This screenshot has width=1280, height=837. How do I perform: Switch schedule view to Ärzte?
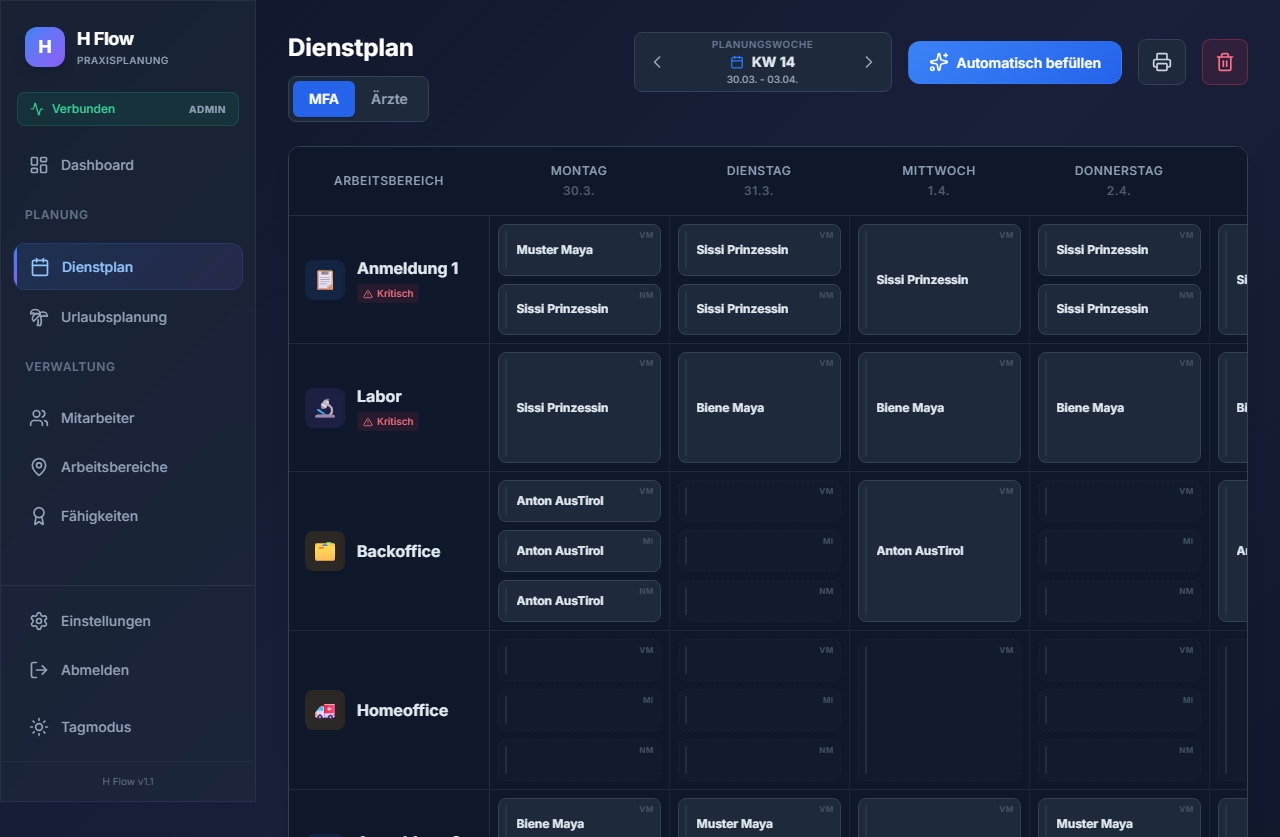[x=389, y=99]
